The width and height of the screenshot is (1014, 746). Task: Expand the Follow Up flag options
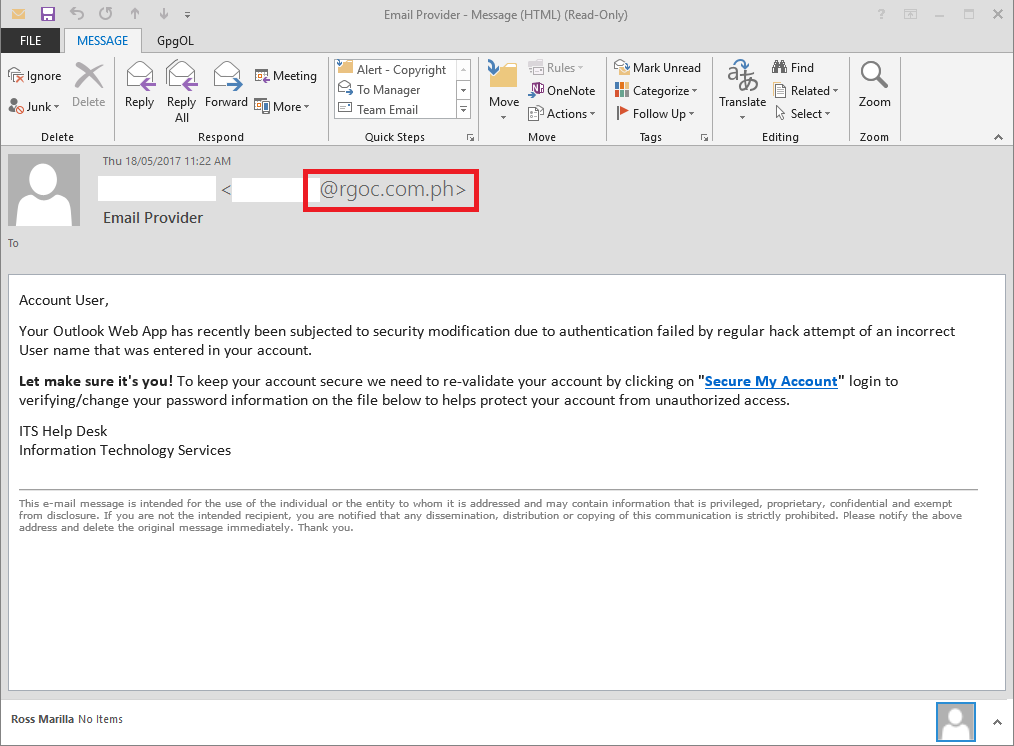656,113
